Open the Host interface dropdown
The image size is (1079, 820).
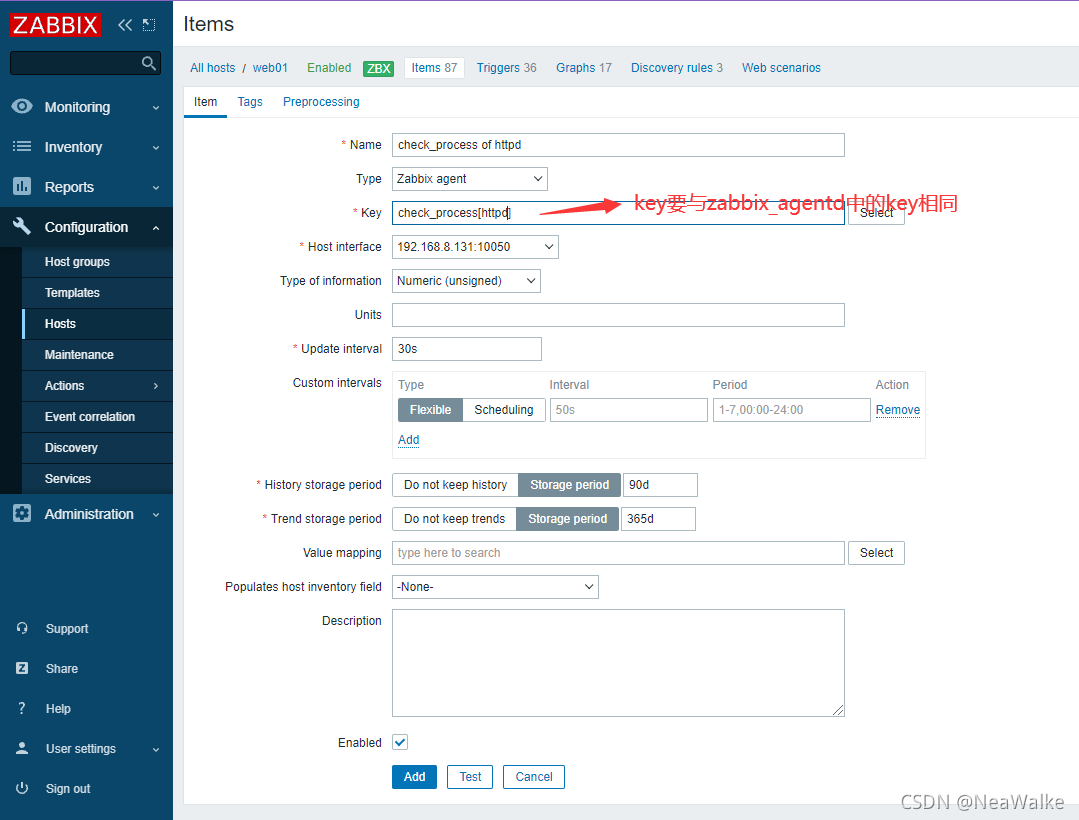[476, 247]
